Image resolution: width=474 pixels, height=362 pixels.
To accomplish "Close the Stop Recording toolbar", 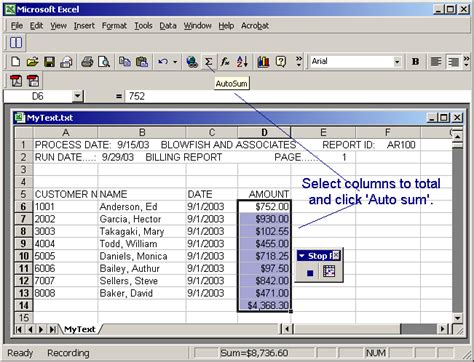I will [336, 256].
